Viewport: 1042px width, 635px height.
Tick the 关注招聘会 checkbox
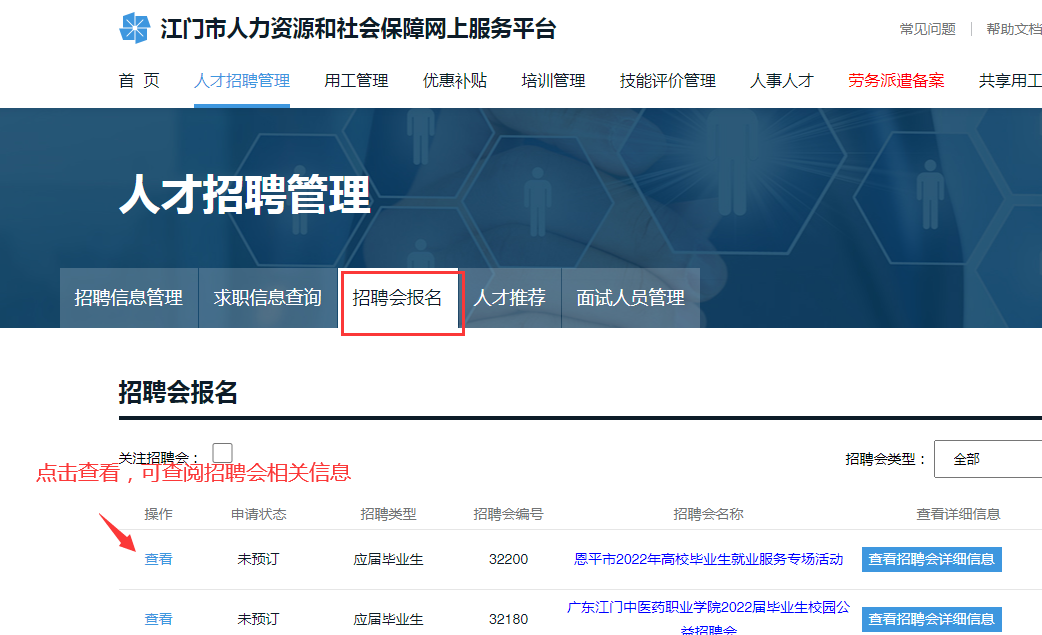[222, 453]
